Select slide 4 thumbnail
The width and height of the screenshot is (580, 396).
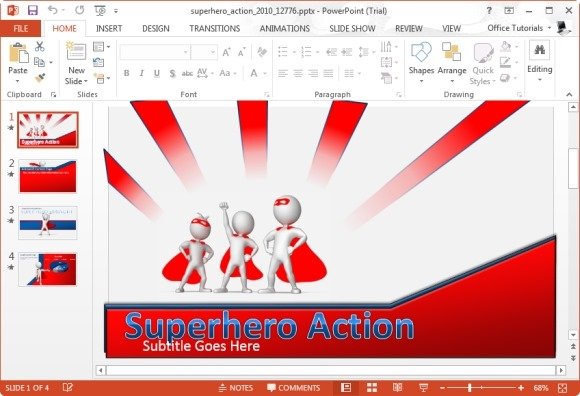(48, 269)
